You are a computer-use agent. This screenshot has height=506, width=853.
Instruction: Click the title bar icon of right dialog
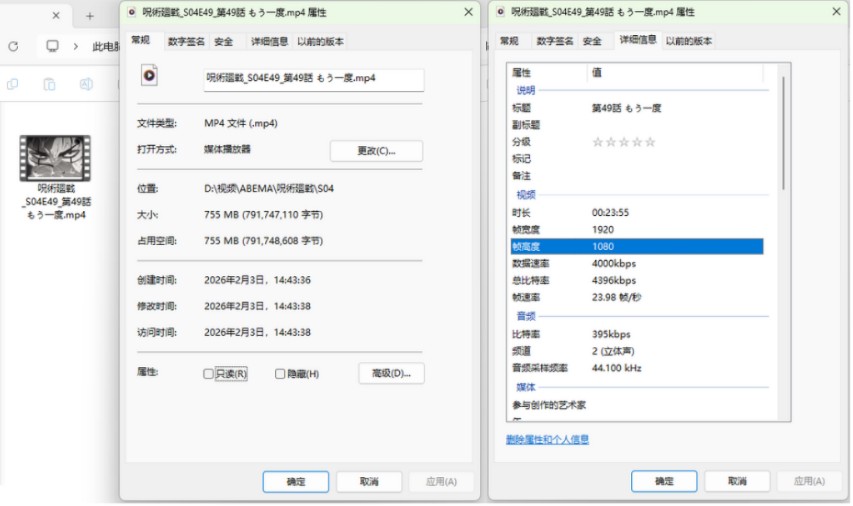point(500,11)
